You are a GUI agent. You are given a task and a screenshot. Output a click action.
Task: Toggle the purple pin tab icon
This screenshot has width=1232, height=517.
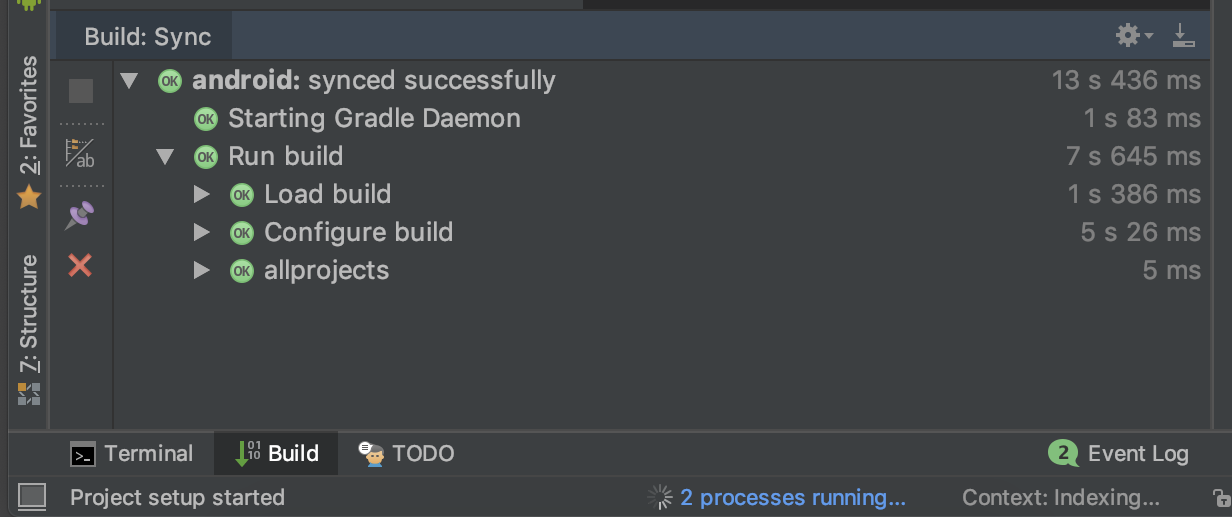(x=80, y=214)
